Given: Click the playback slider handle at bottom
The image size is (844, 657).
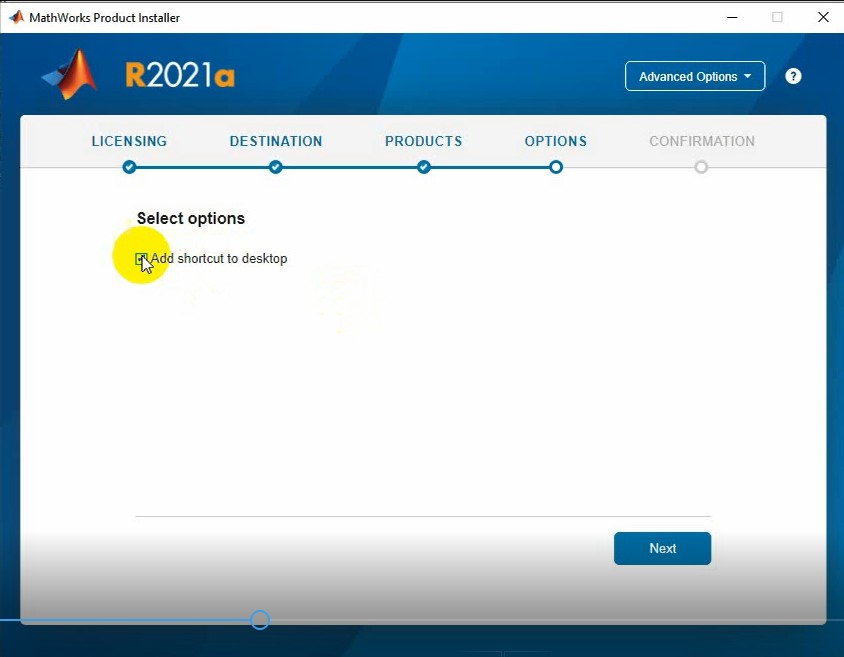Looking at the screenshot, I should [x=260, y=620].
